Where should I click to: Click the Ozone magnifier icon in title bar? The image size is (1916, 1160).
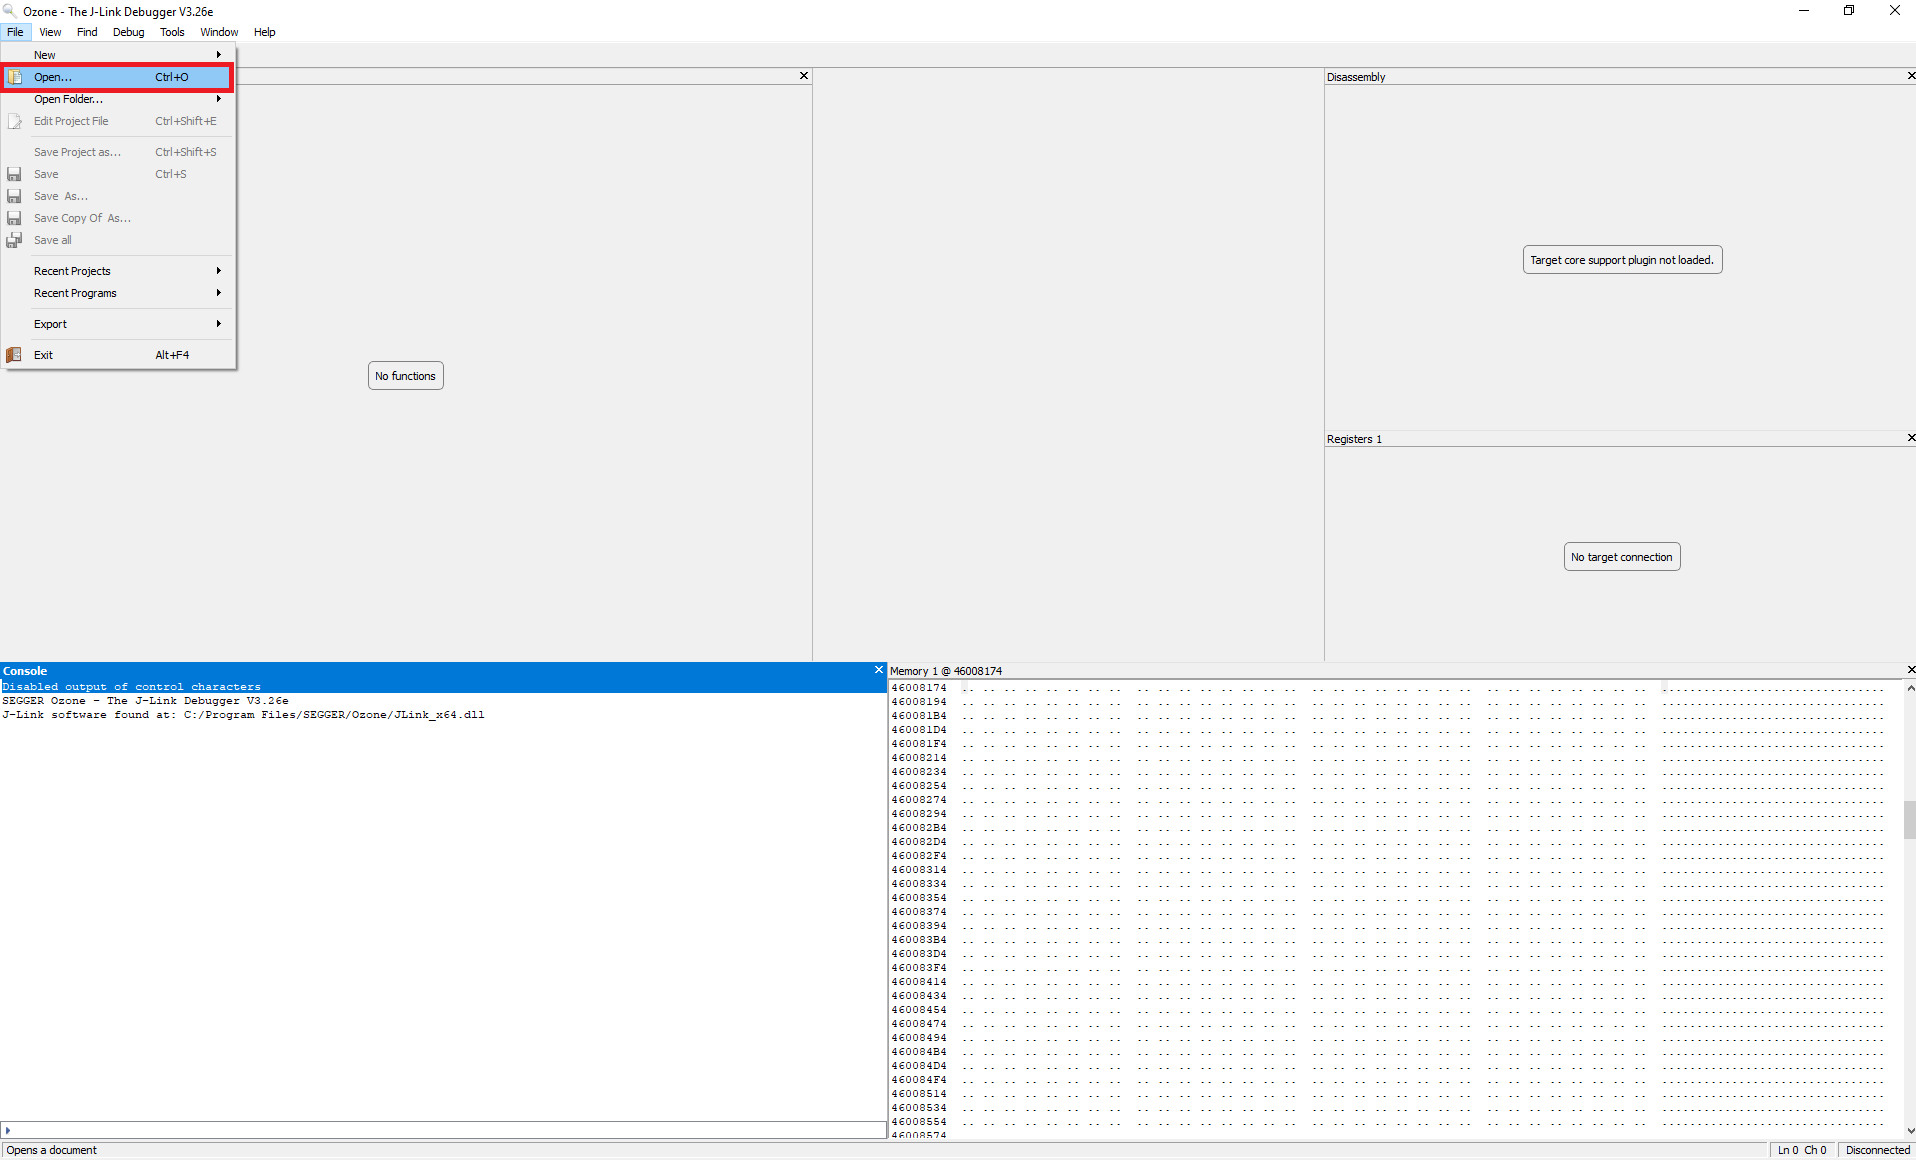[x=10, y=10]
